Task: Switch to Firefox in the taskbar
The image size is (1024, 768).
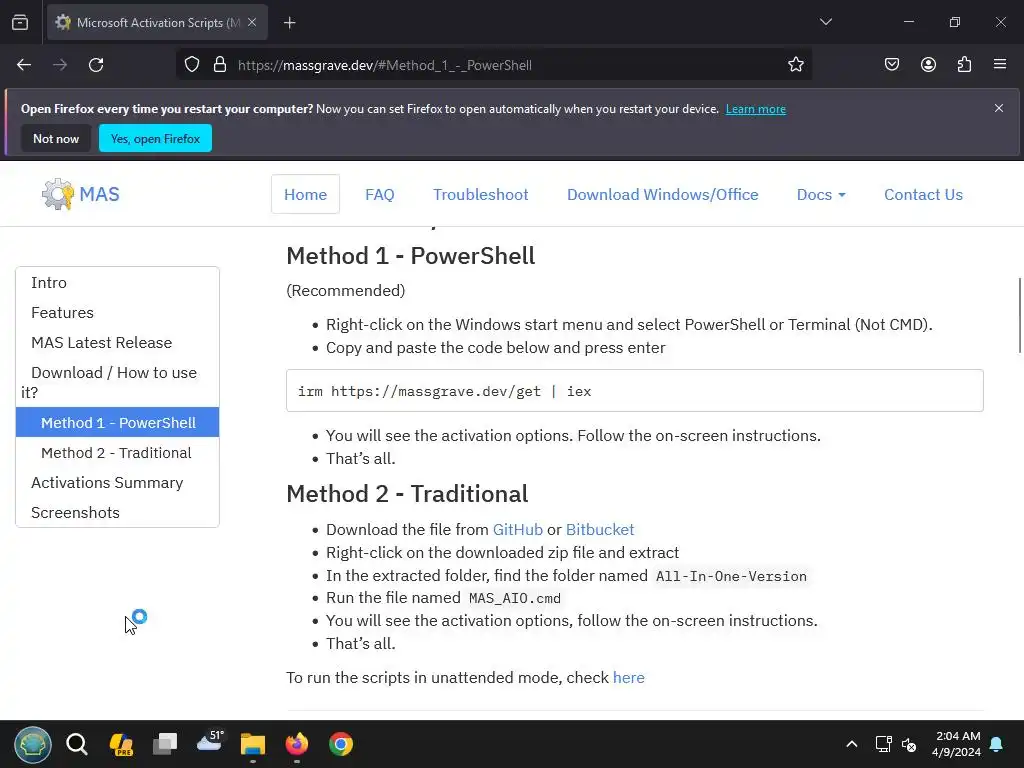Action: coord(297,744)
